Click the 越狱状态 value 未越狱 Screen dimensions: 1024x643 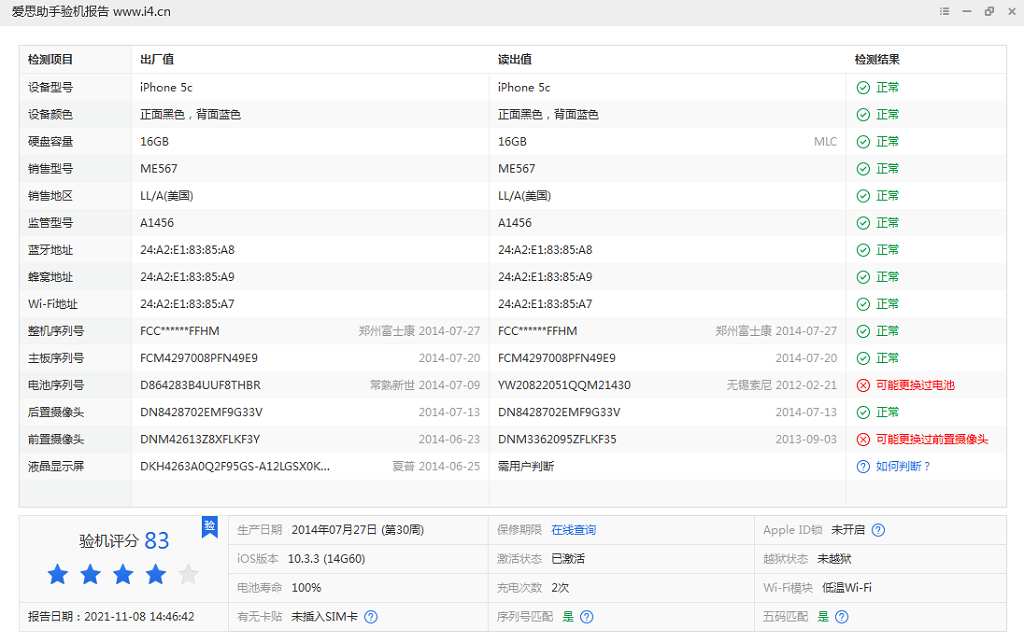click(x=835, y=559)
